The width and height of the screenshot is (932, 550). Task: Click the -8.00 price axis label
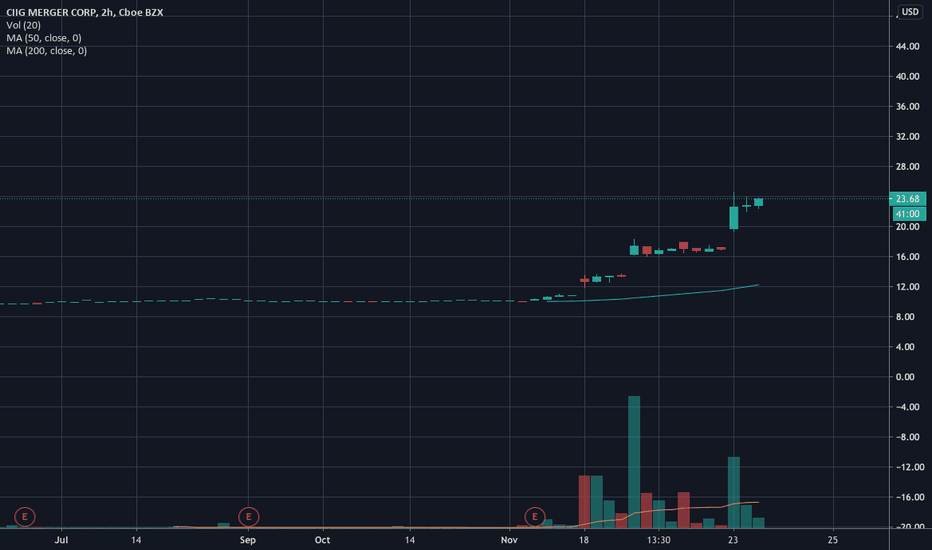(908, 437)
